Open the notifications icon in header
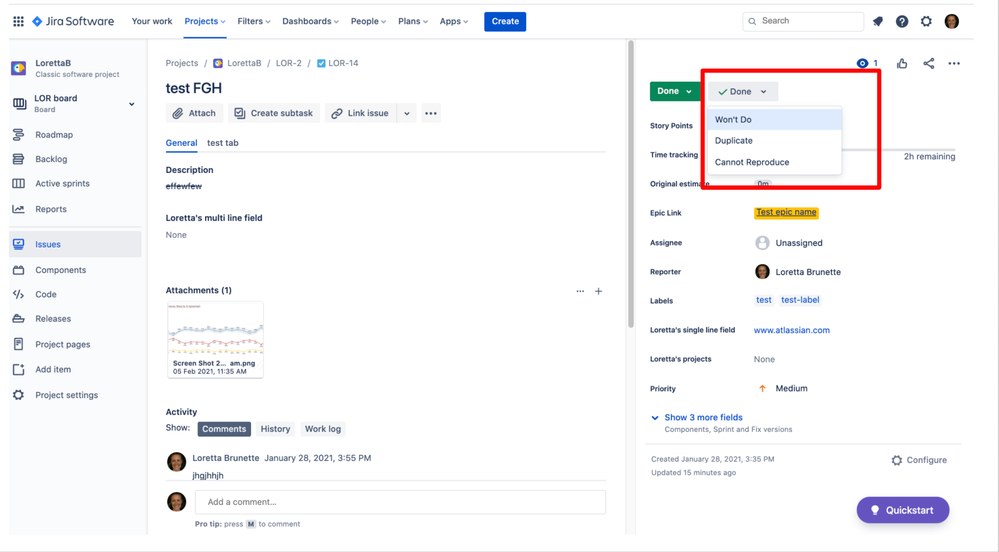 pyautogui.click(x=878, y=21)
